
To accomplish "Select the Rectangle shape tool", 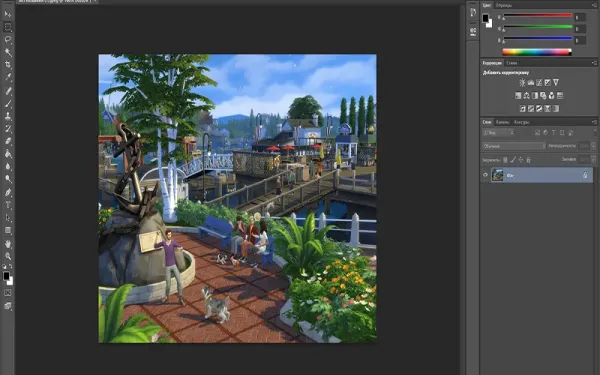I will (8, 230).
